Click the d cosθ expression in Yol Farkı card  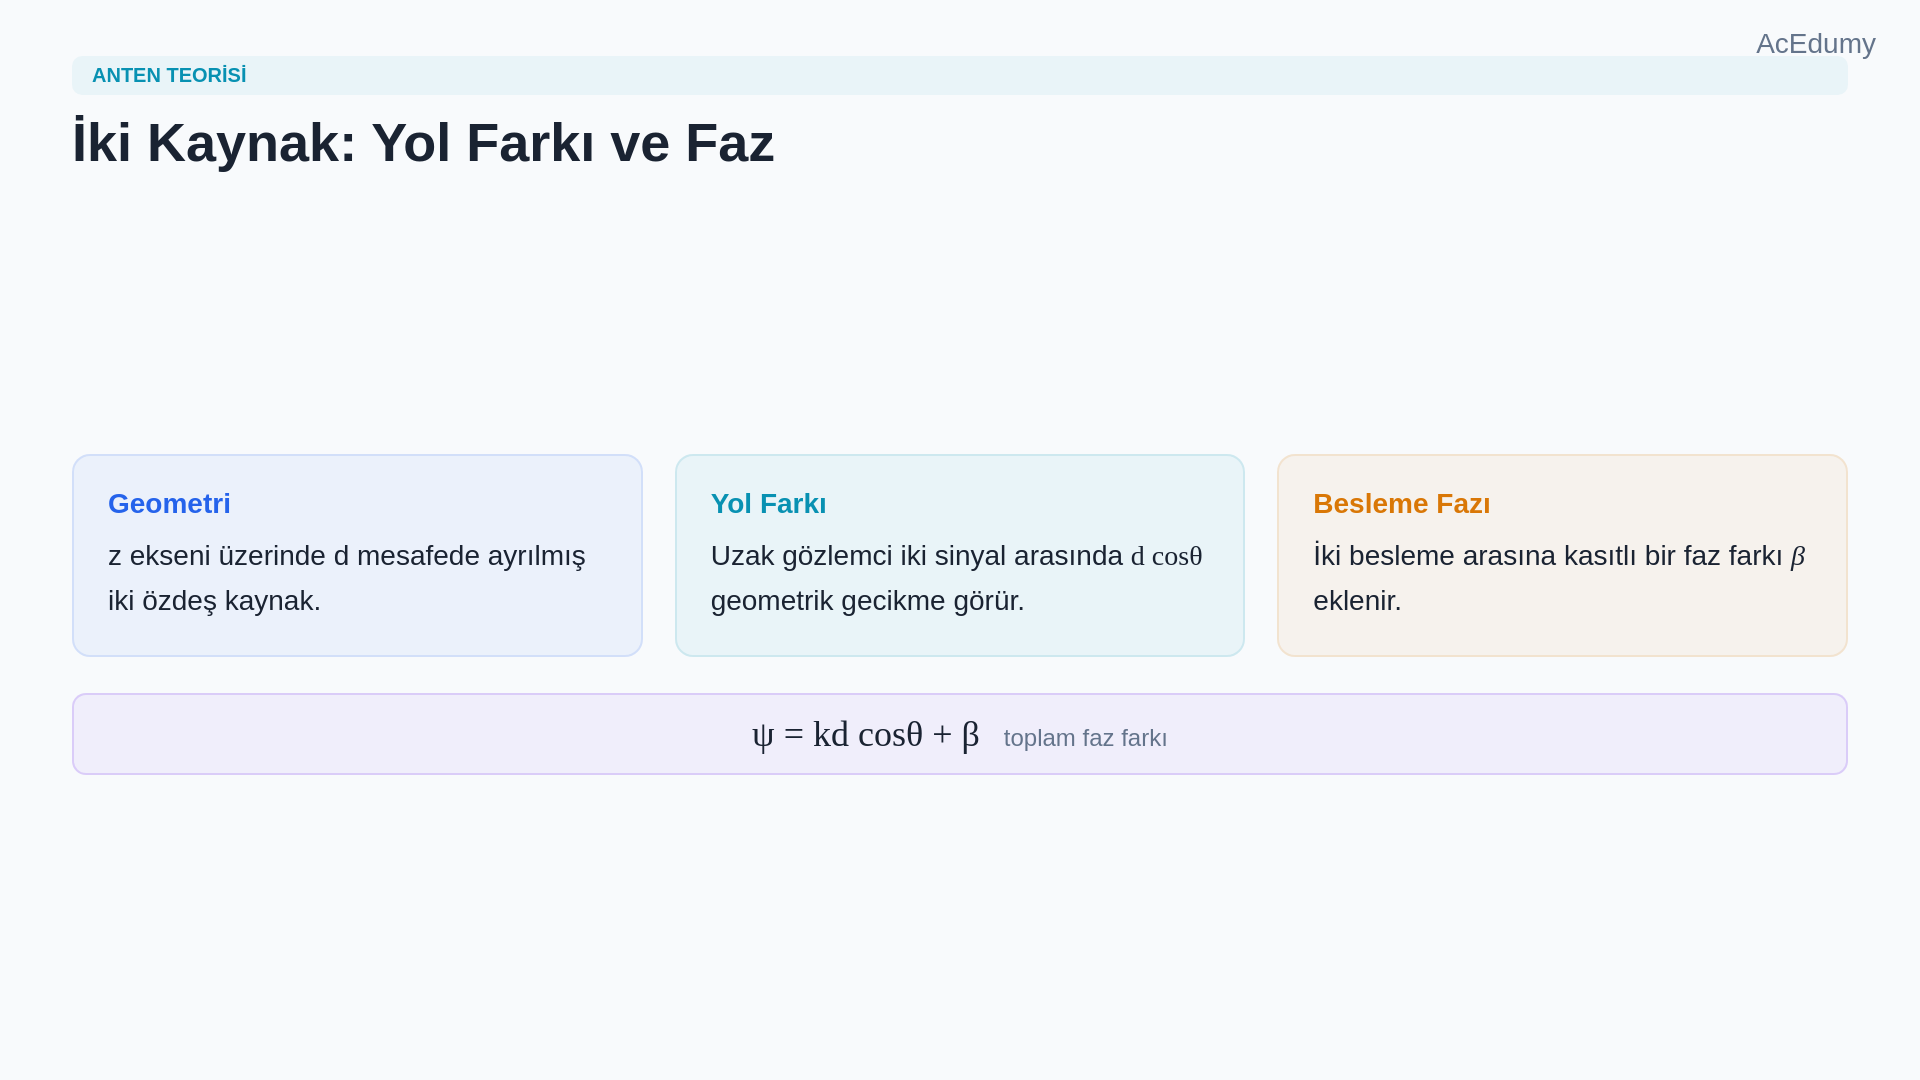point(1166,556)
